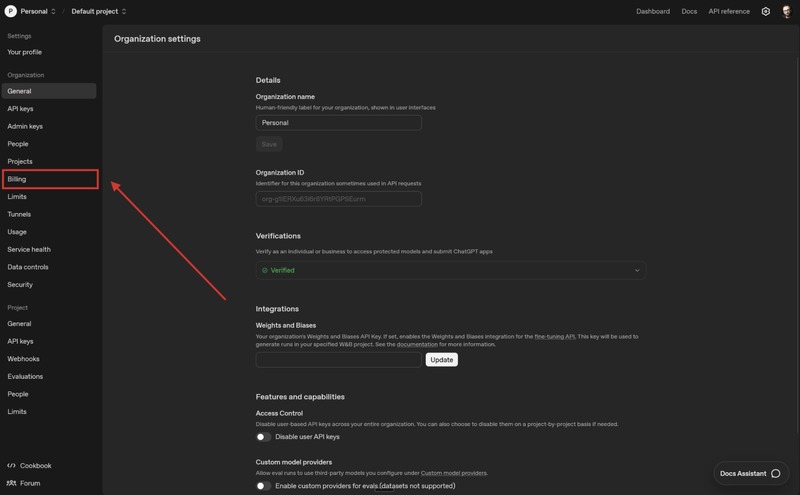Go to Dashboard in top navigation
Viewport: 800px width, 495px height.
point(653,11)
